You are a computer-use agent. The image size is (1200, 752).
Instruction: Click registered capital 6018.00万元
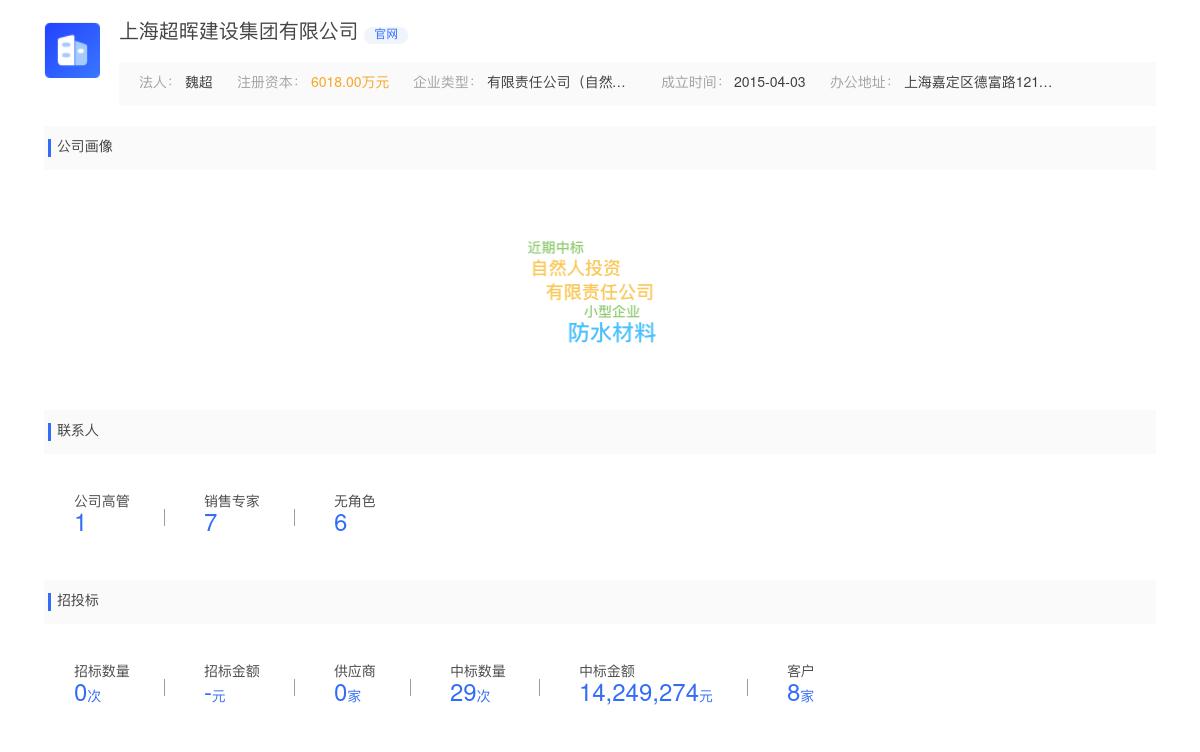[350, 83]
